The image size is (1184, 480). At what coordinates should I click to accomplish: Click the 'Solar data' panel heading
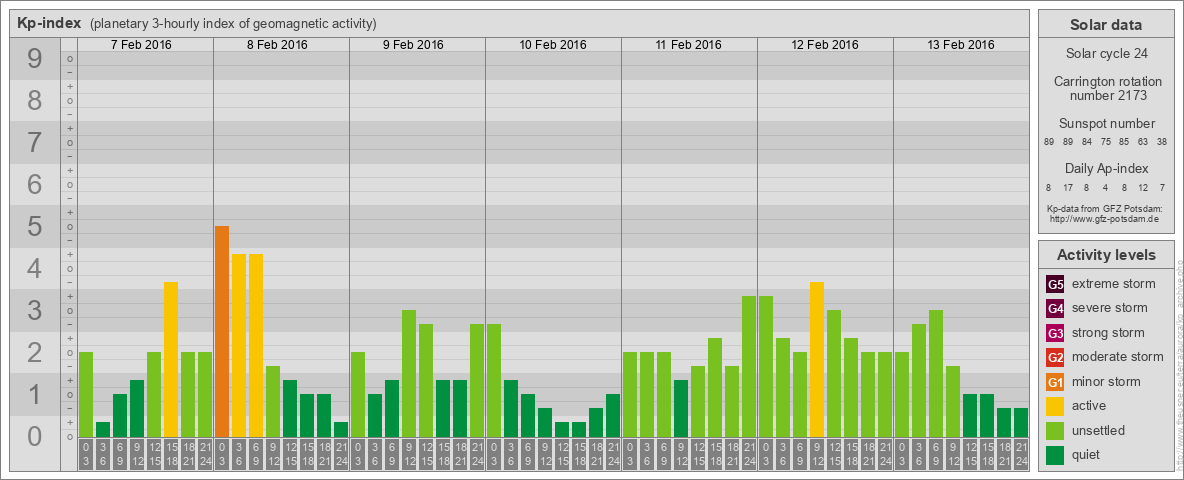tap(1105, 25)
